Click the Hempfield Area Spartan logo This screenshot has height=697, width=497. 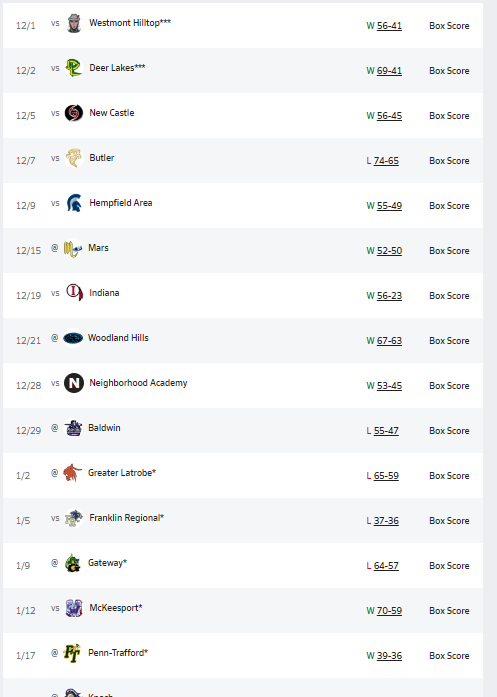coord(74,203)
